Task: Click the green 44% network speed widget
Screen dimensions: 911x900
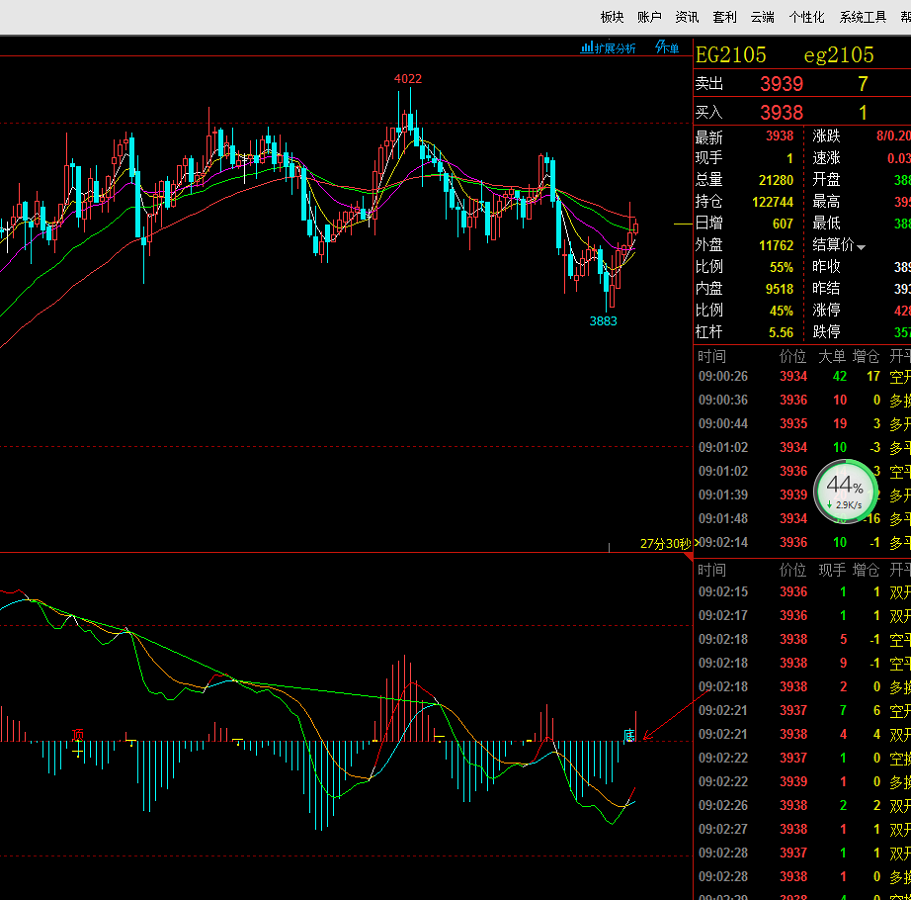Action: click(x=844, y=490)
